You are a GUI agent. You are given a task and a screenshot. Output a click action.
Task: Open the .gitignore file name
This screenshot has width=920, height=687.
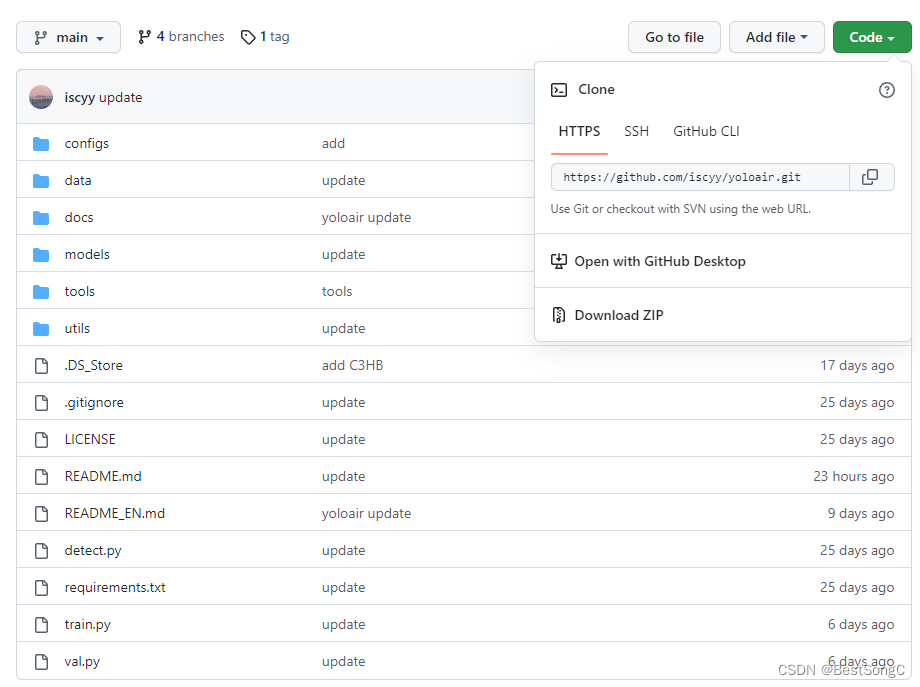[x=94, y=402]
